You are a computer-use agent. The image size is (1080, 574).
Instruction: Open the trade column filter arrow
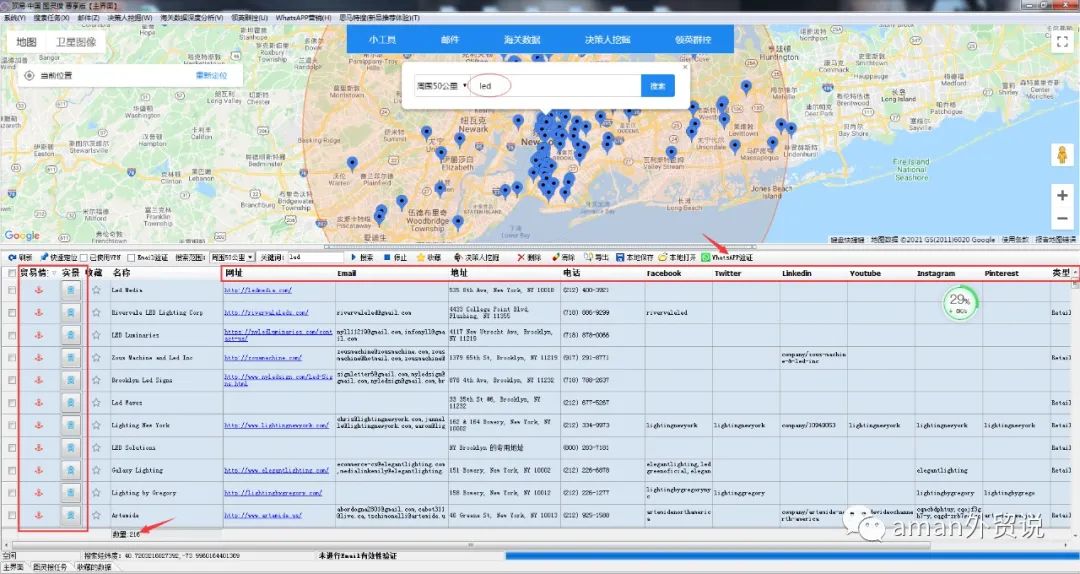pos(54,273)
